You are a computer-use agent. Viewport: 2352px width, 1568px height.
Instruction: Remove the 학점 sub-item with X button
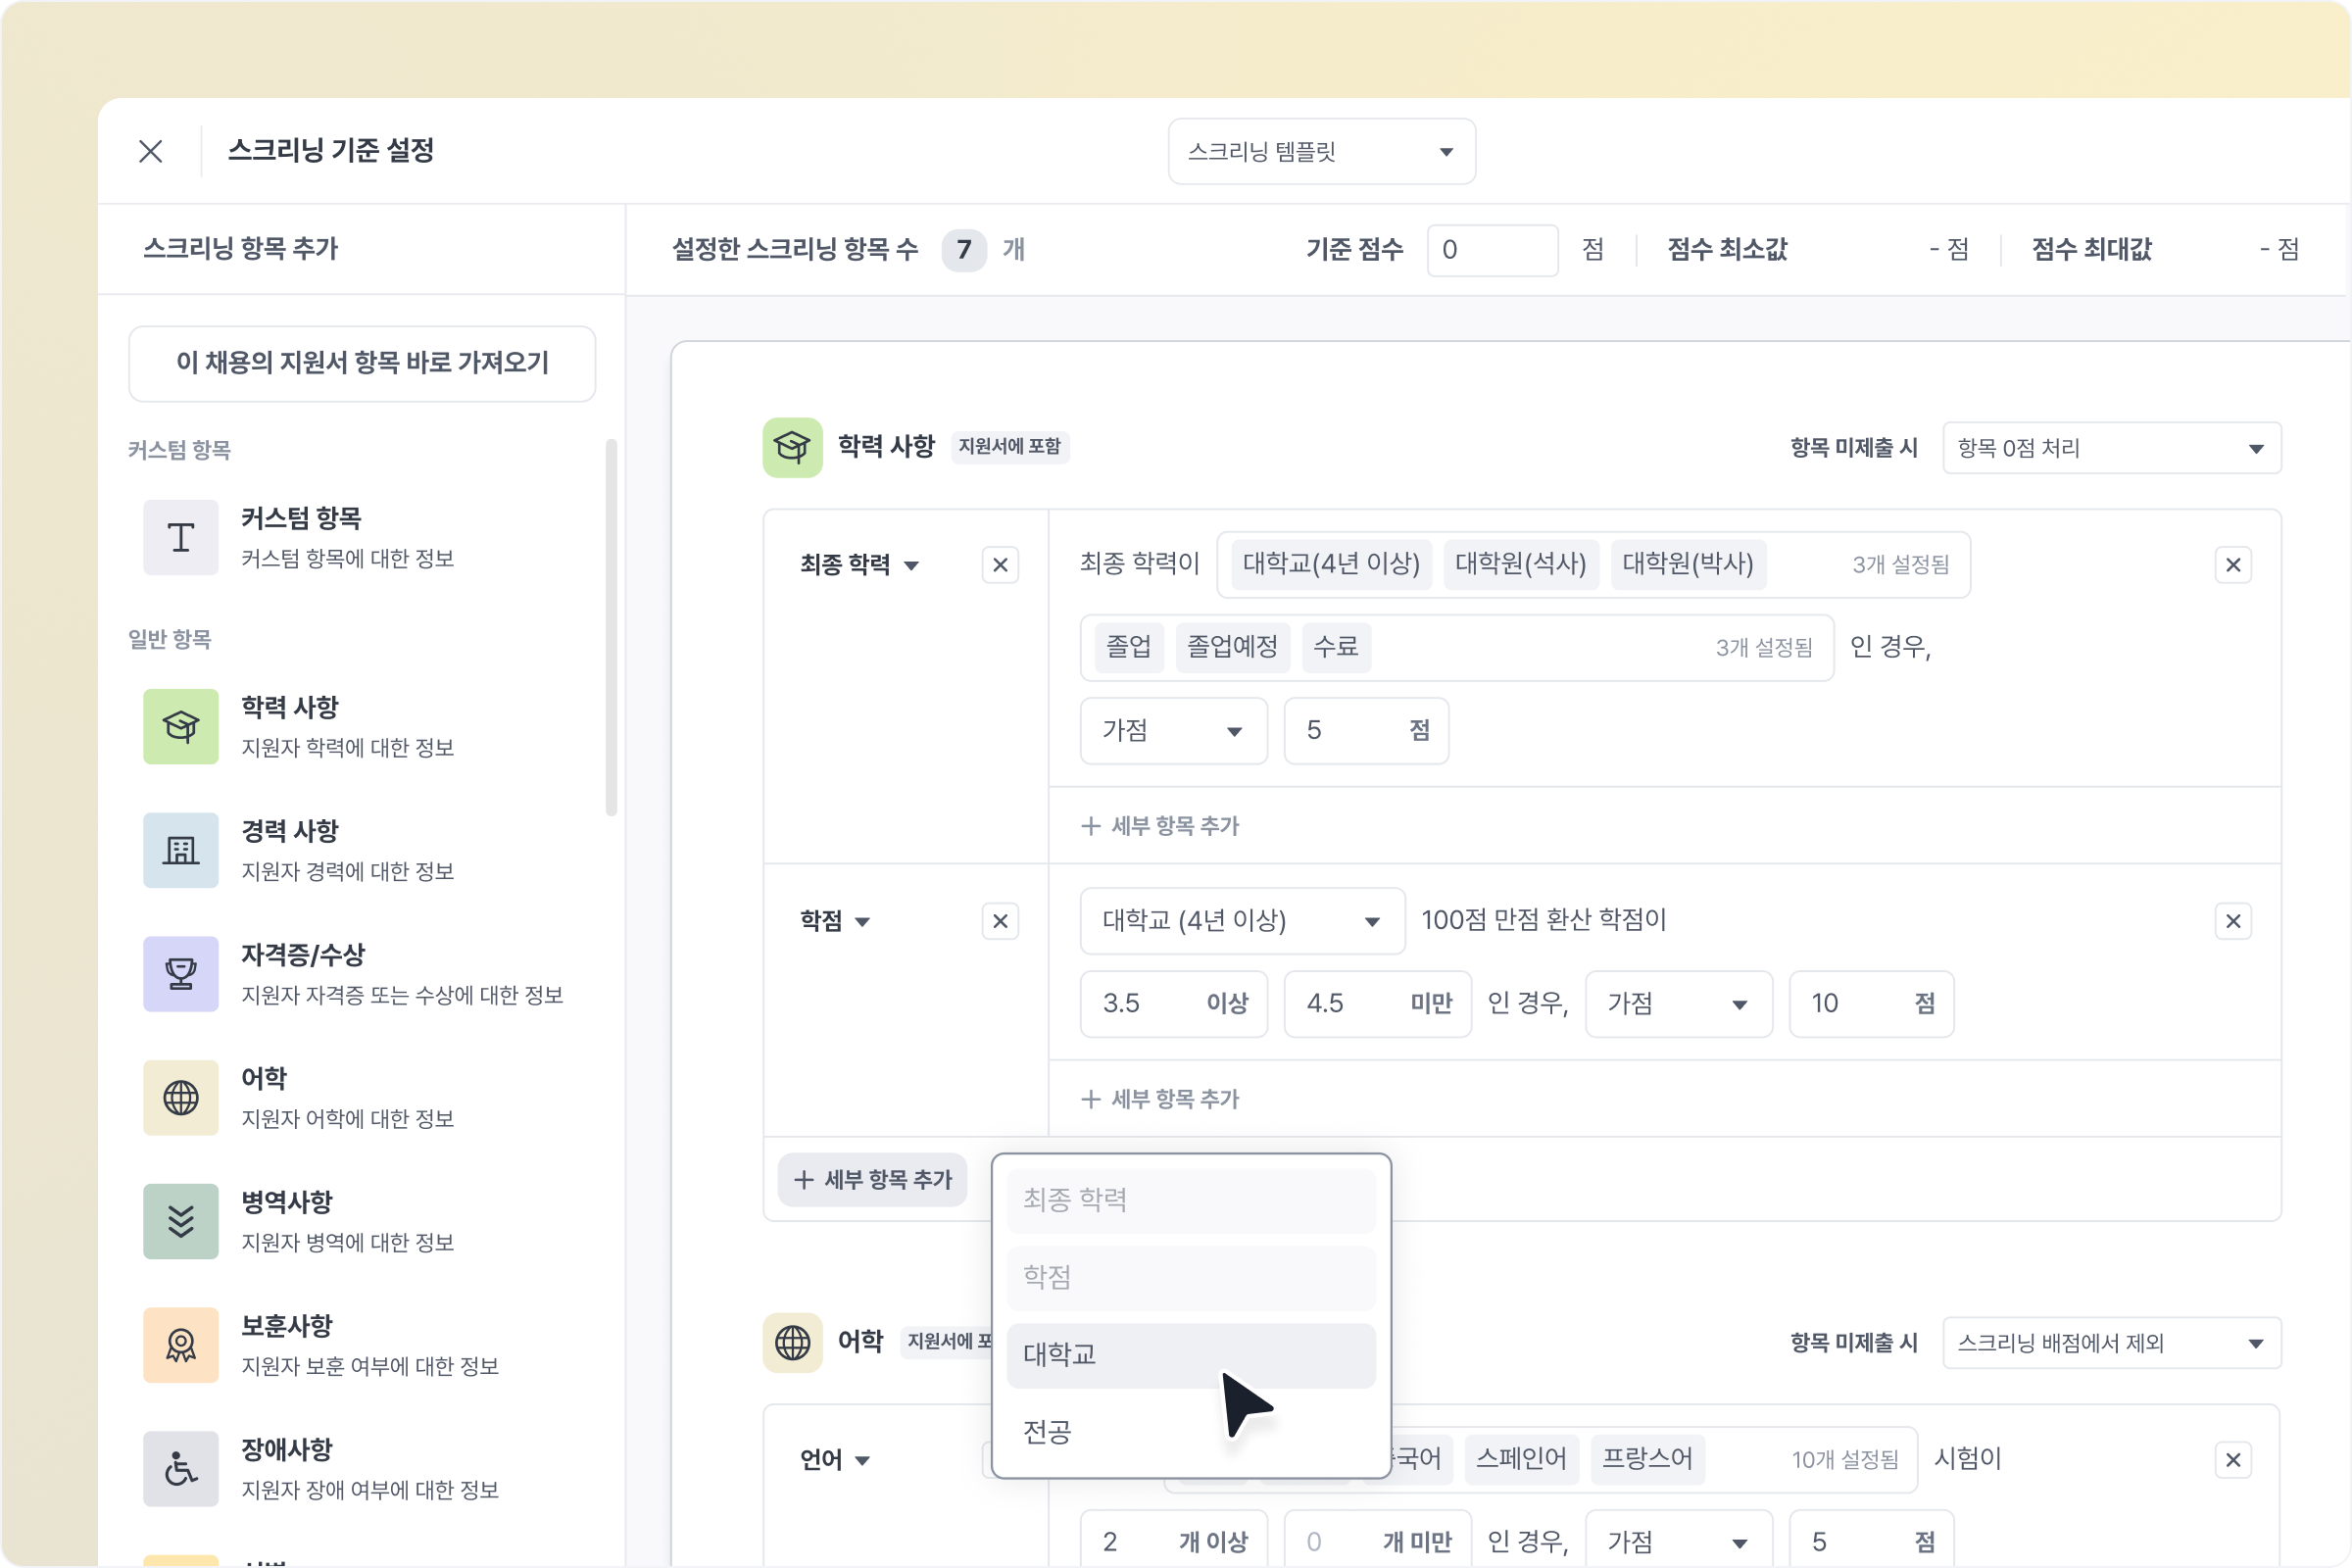point(1000,921)
